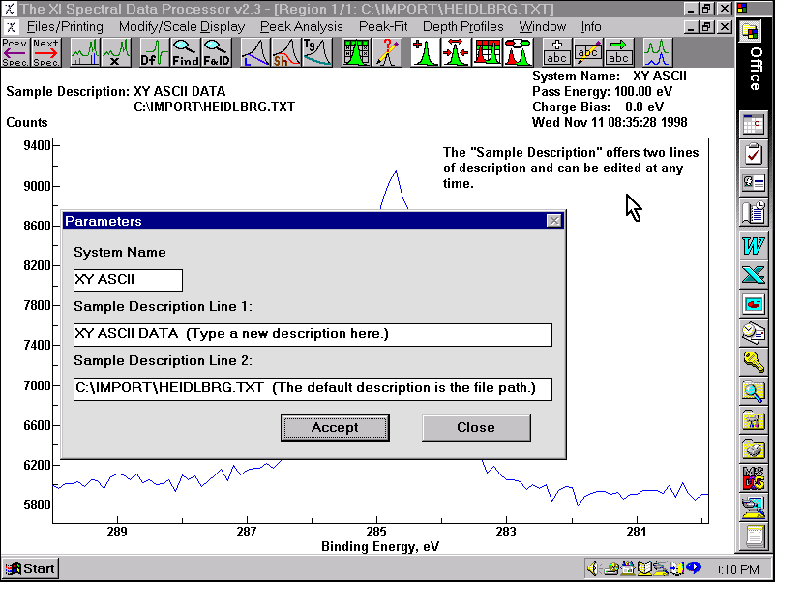Image resolution: width=800 pixels, height=600 pixels.
Task: Click the Sh Shirley background icon
Action: 286,51
